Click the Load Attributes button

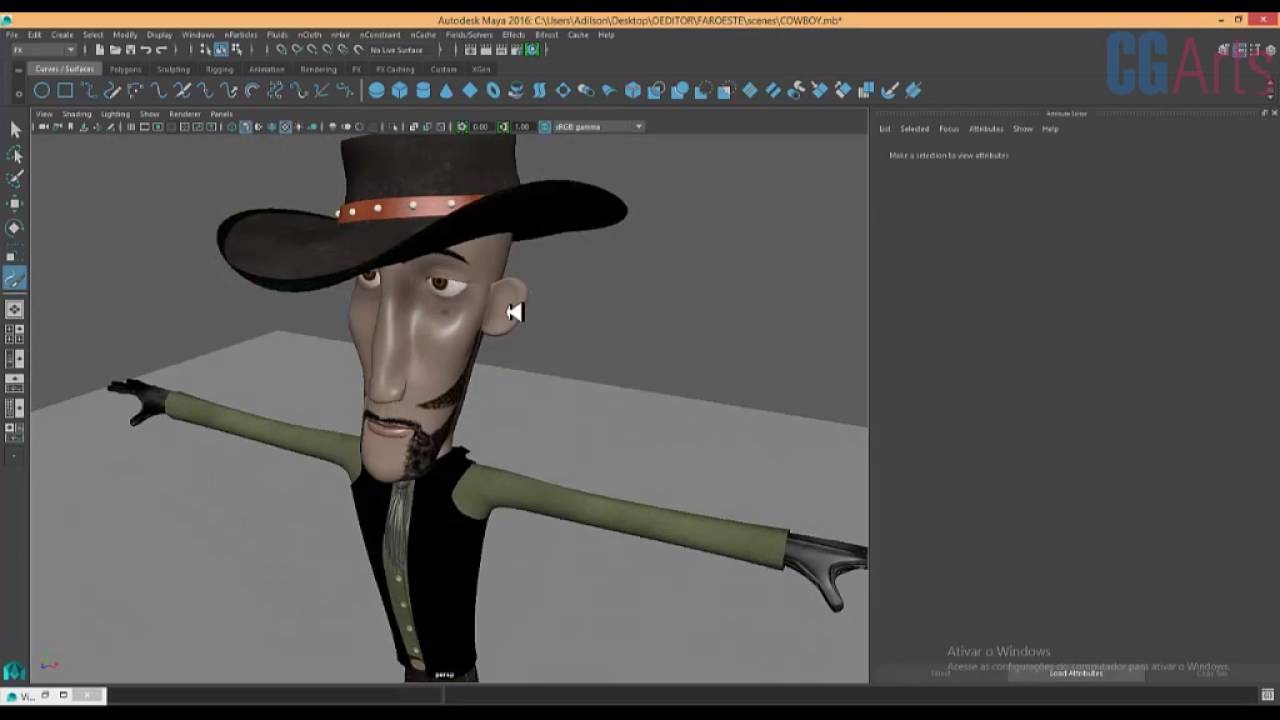tap(1076, 673)
